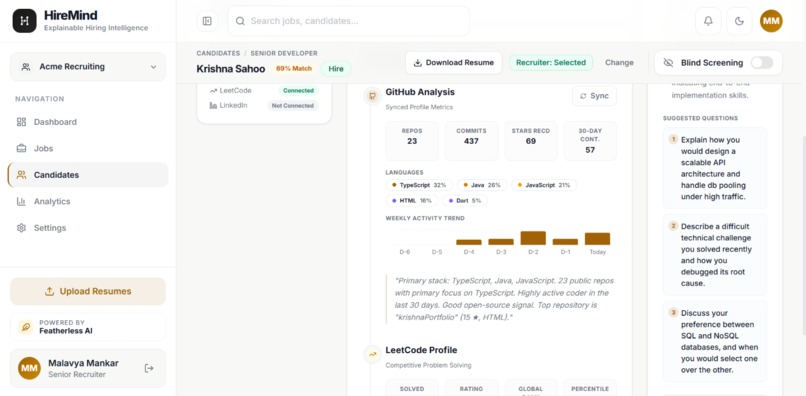
Task: Open the MM avatar in top bar
Action: point(771,21)
